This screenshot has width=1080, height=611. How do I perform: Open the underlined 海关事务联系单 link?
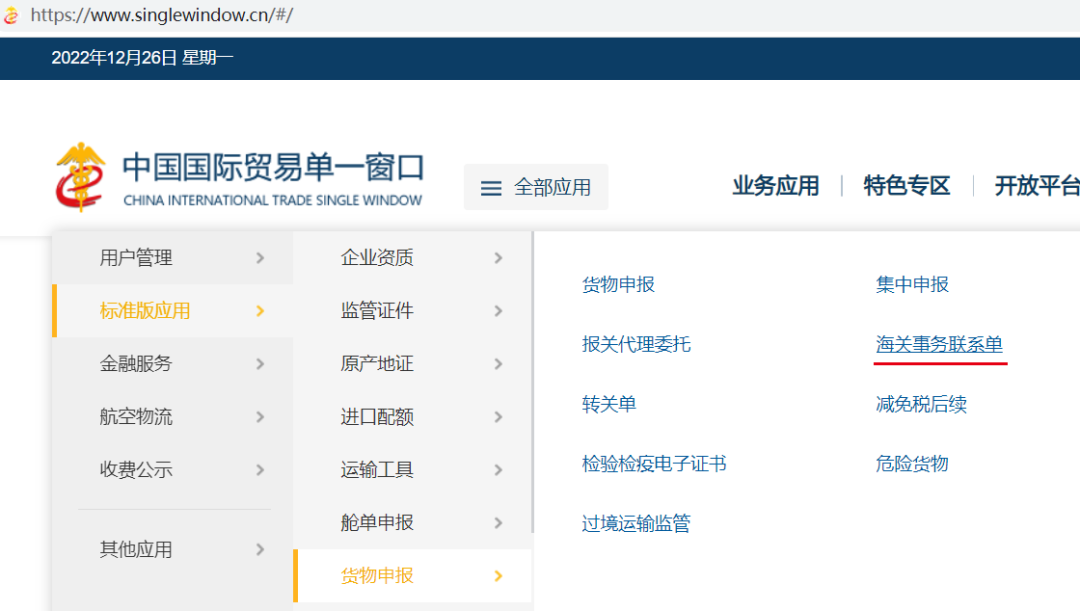pos(940,343)
